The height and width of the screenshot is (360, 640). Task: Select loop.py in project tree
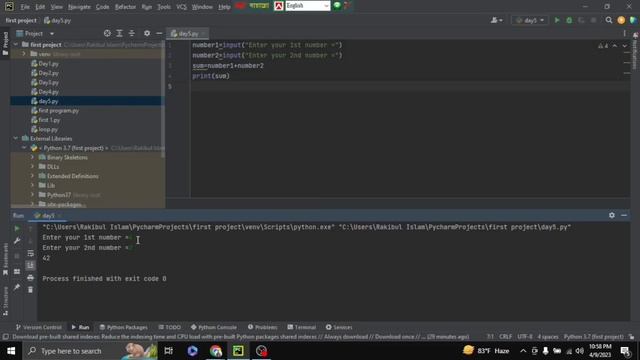[44, 129]
